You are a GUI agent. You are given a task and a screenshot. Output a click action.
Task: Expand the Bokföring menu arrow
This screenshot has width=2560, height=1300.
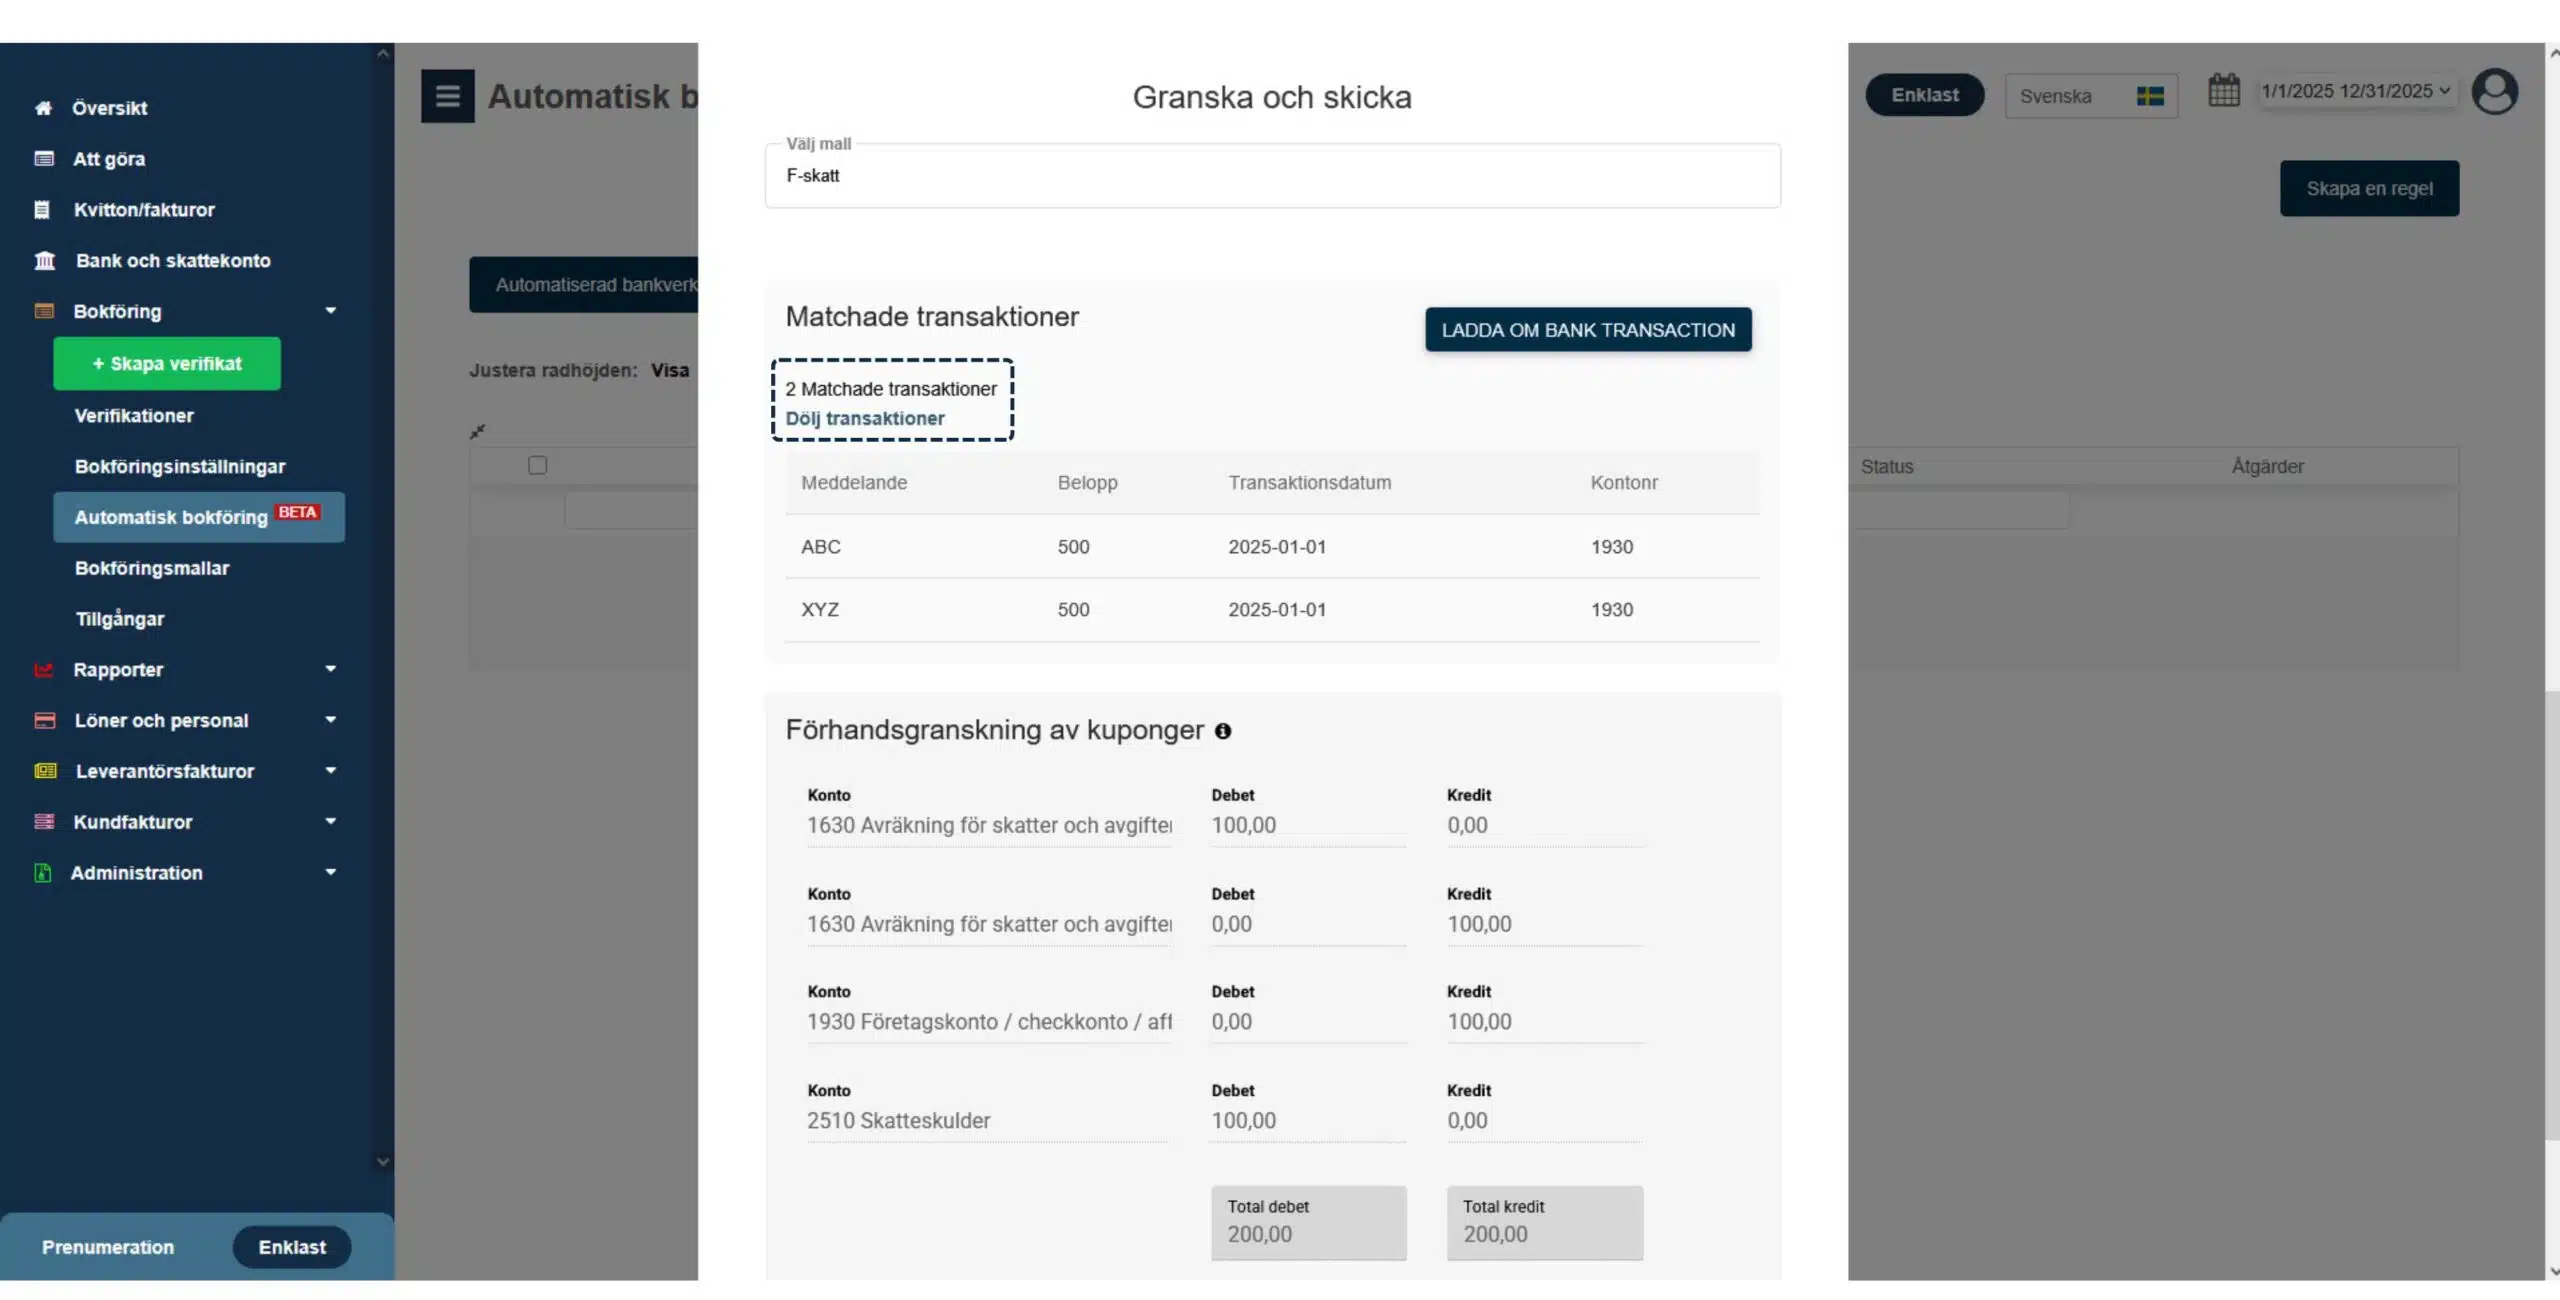tap(330, 311)
